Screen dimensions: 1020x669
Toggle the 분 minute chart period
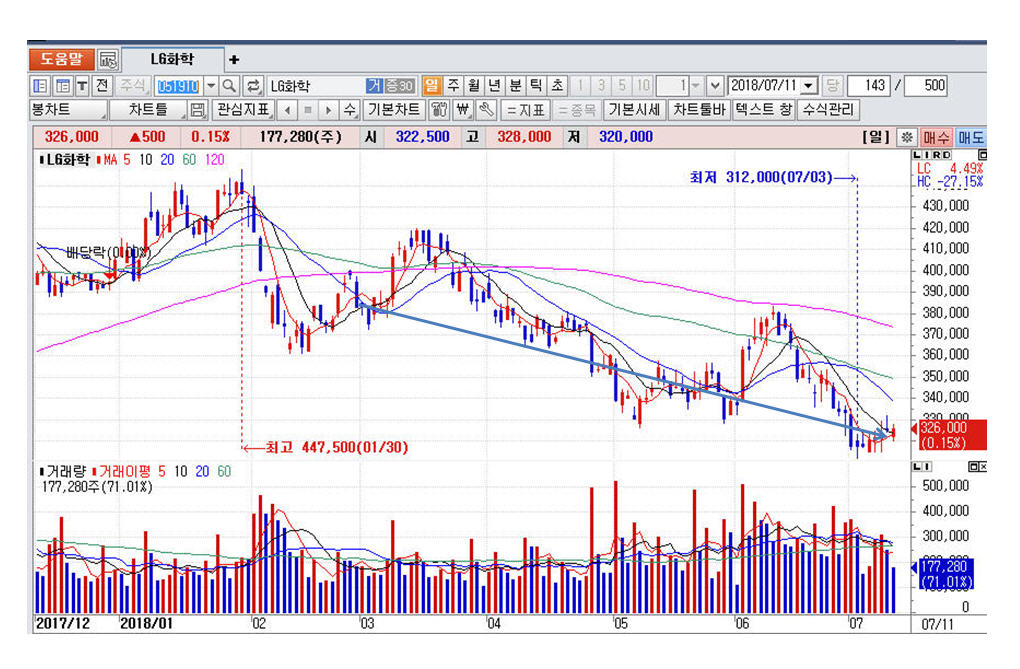coord(515,86)
